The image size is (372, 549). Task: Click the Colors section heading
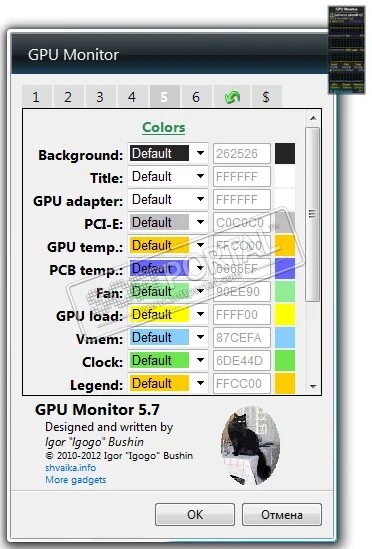tap(164, 127)
